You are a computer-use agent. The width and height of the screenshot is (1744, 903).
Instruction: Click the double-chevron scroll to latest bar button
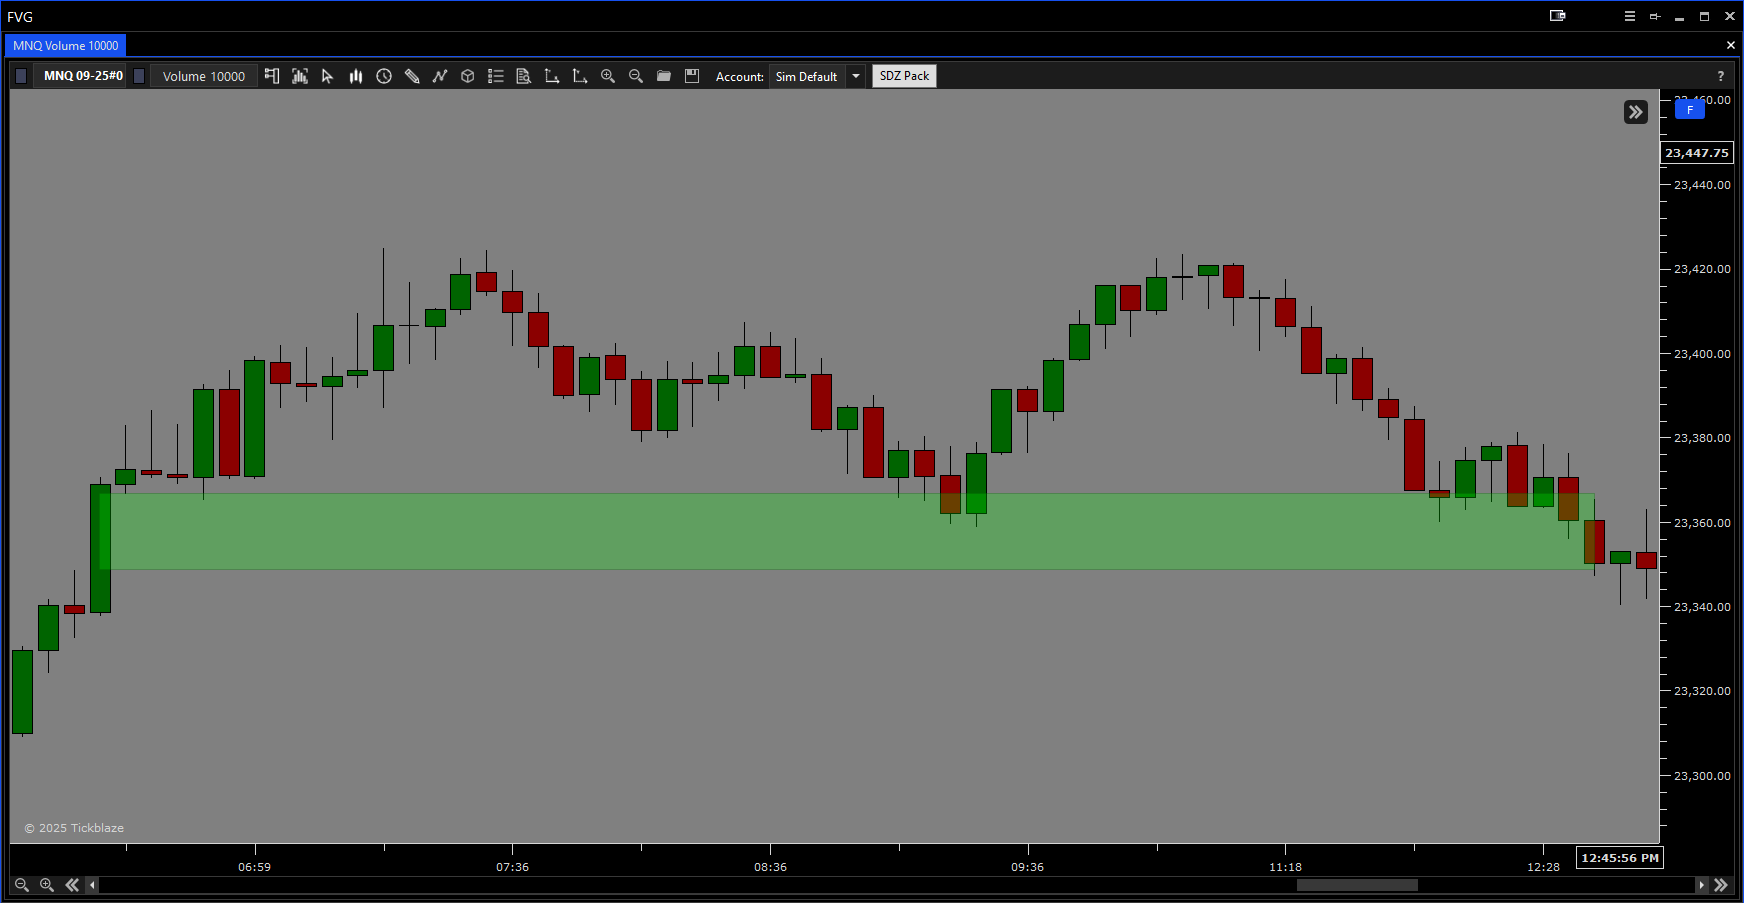coord(1636,112)
